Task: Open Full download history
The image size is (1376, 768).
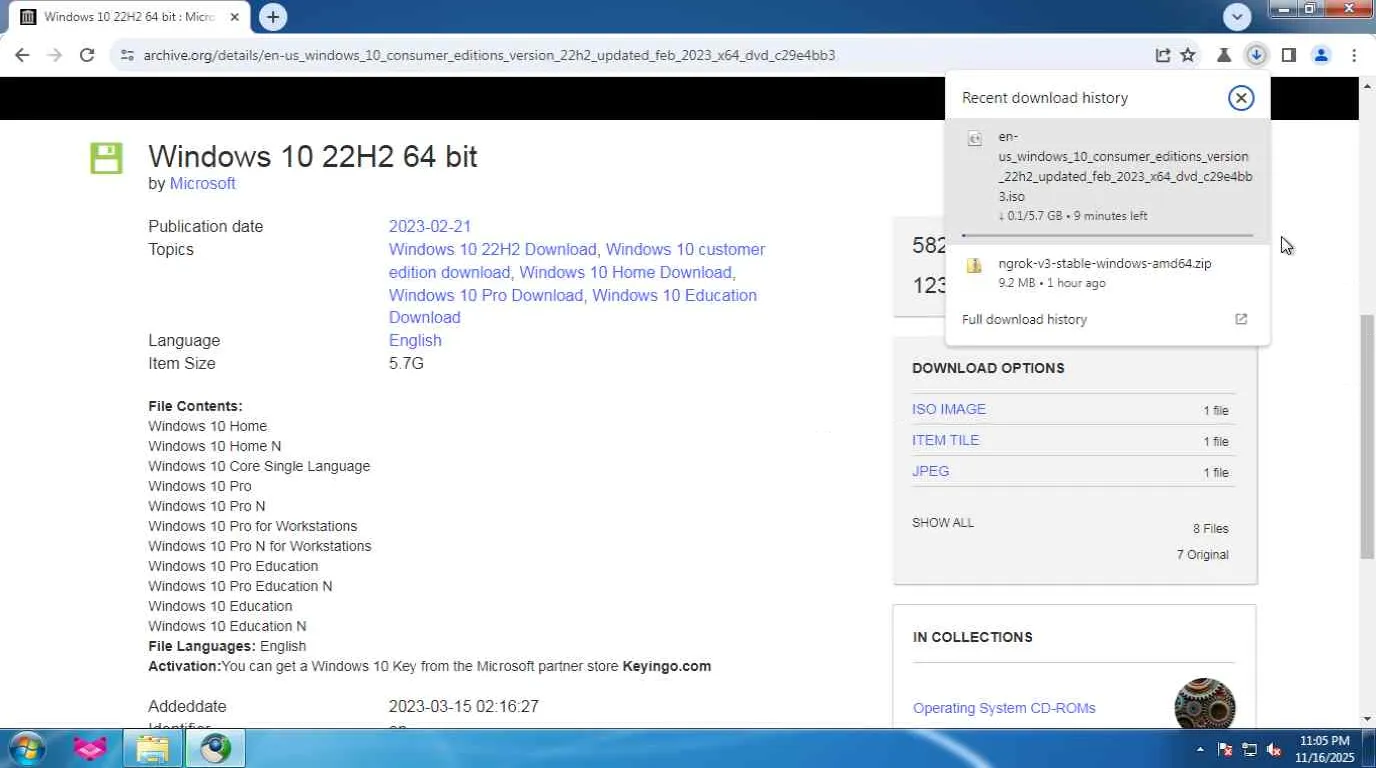Action: tap(1024, 320)
